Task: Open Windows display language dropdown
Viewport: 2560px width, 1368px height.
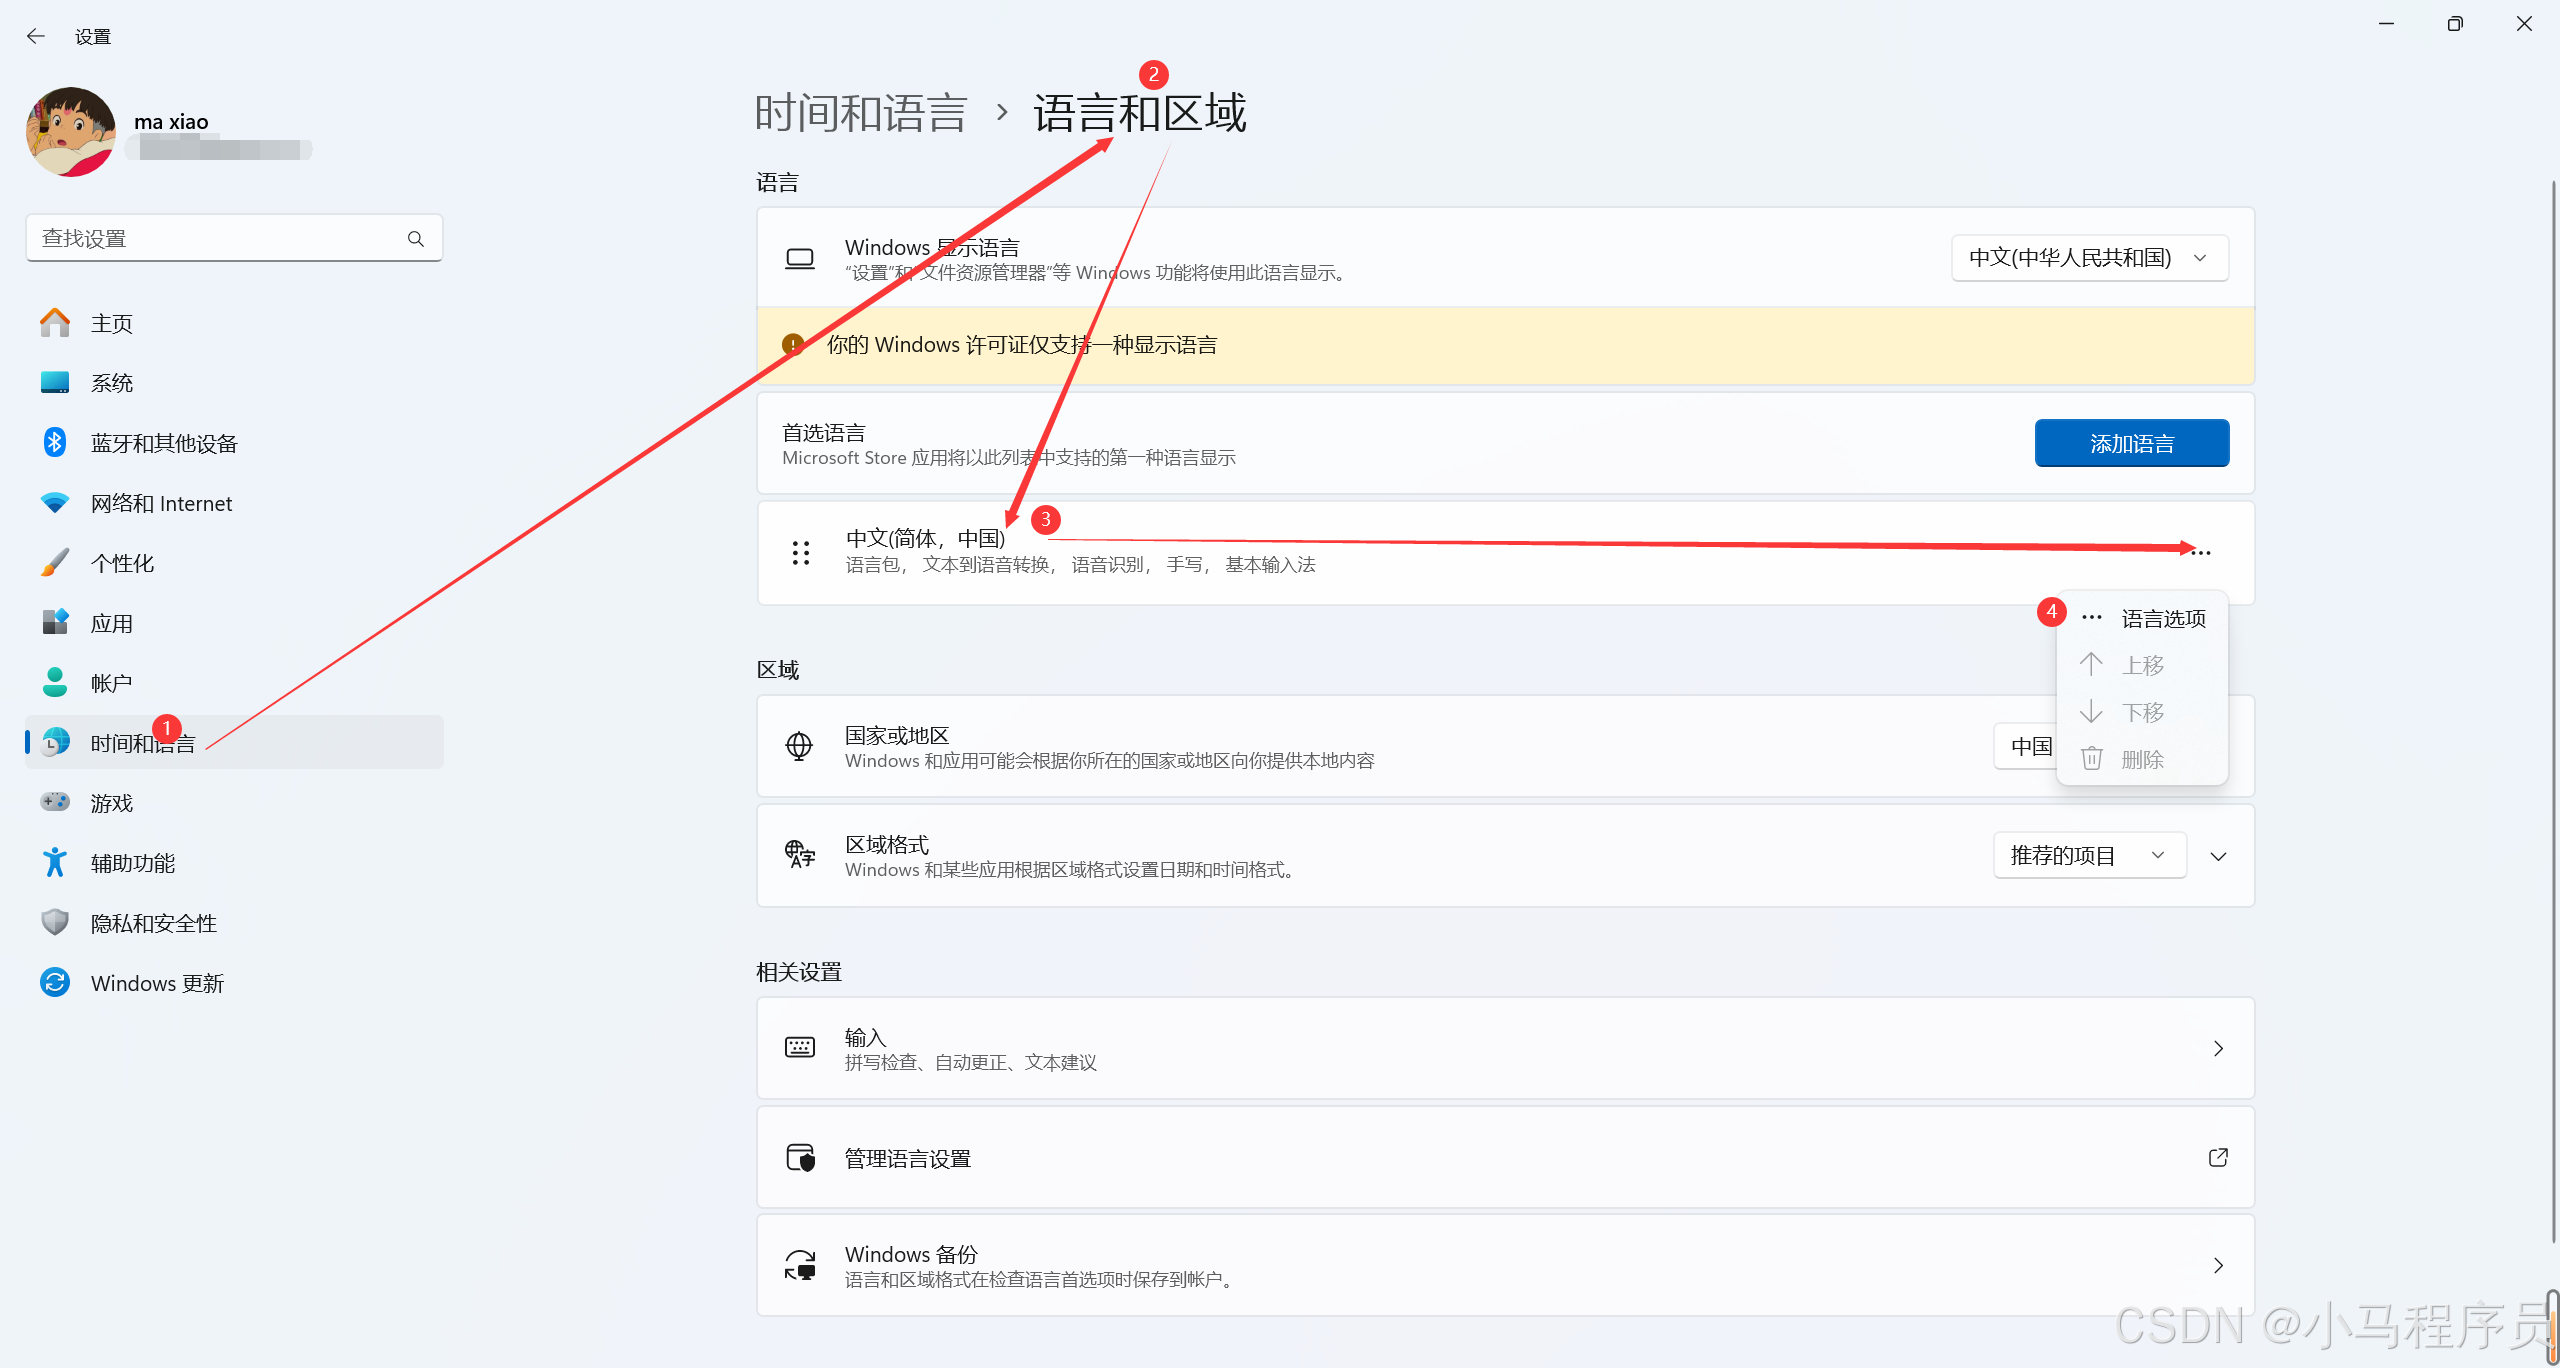Action: coord(2089,258)
